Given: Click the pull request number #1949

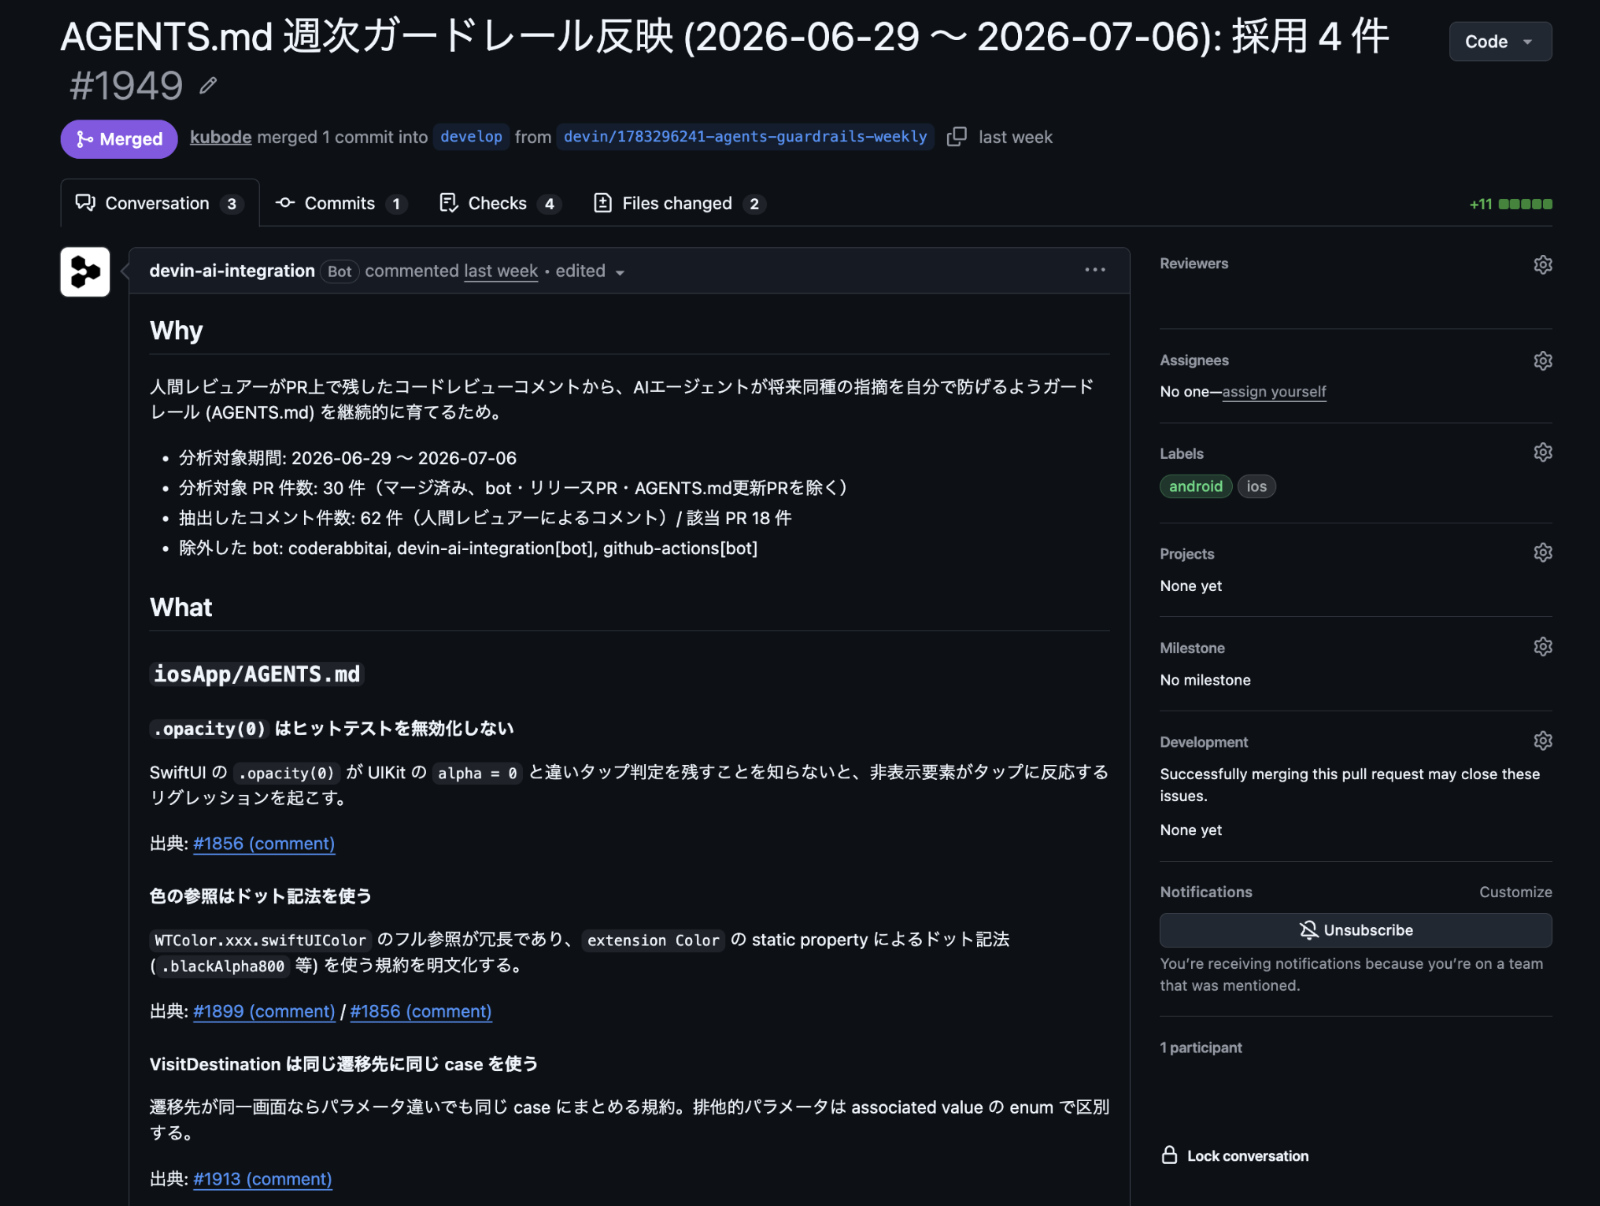Looking at the screenshot, I should tap(126, 86).
